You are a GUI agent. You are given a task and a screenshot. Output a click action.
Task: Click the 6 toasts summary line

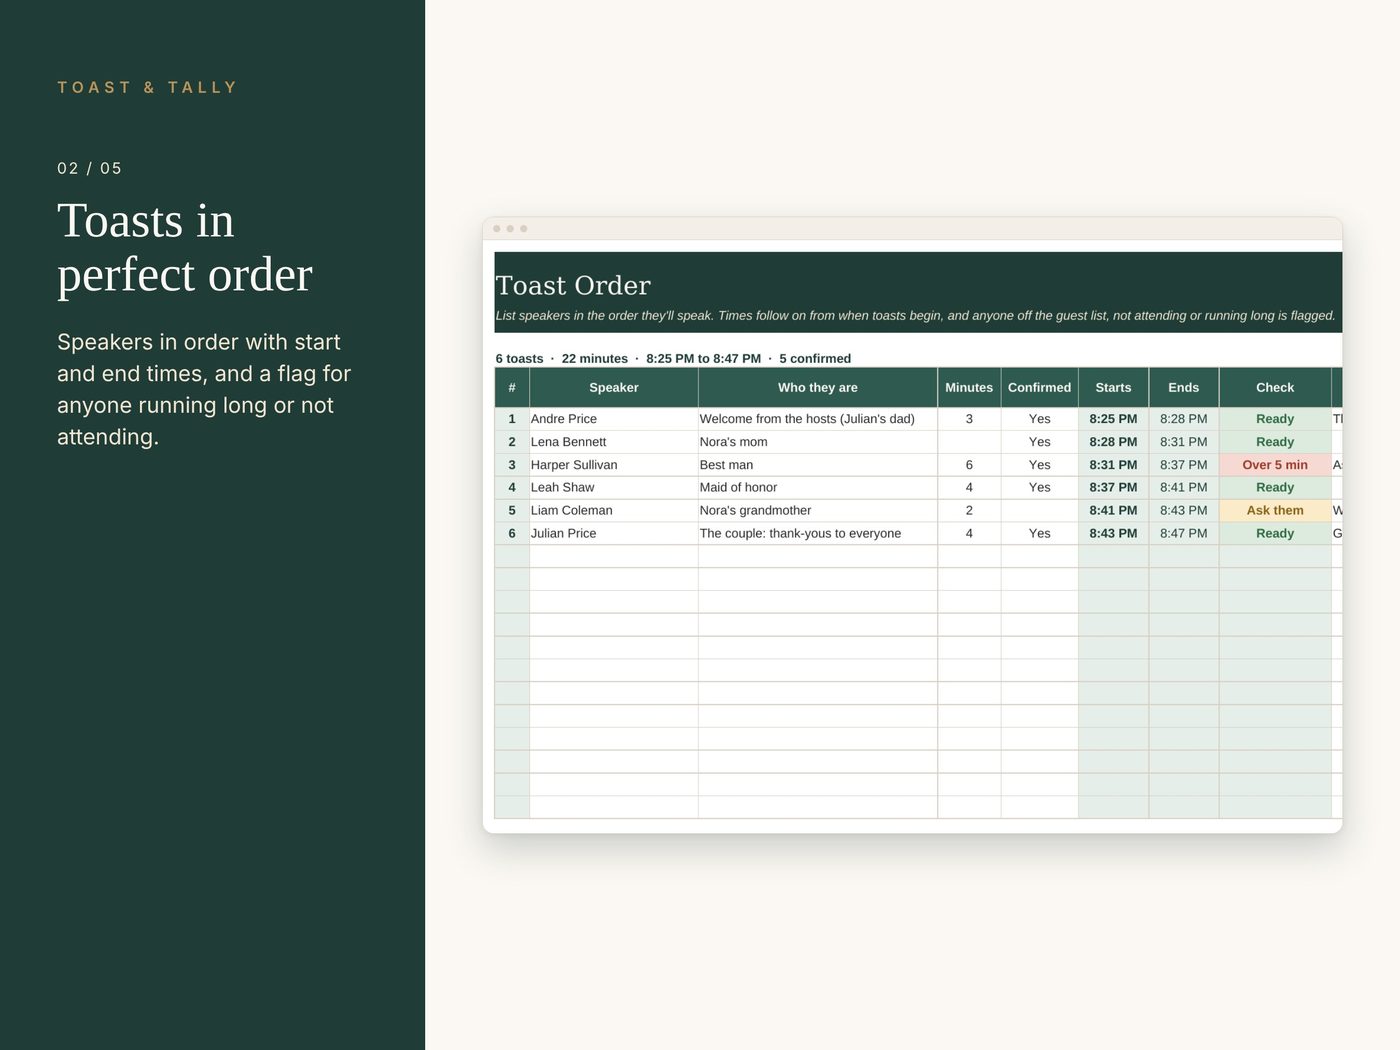tap(673, 358)
